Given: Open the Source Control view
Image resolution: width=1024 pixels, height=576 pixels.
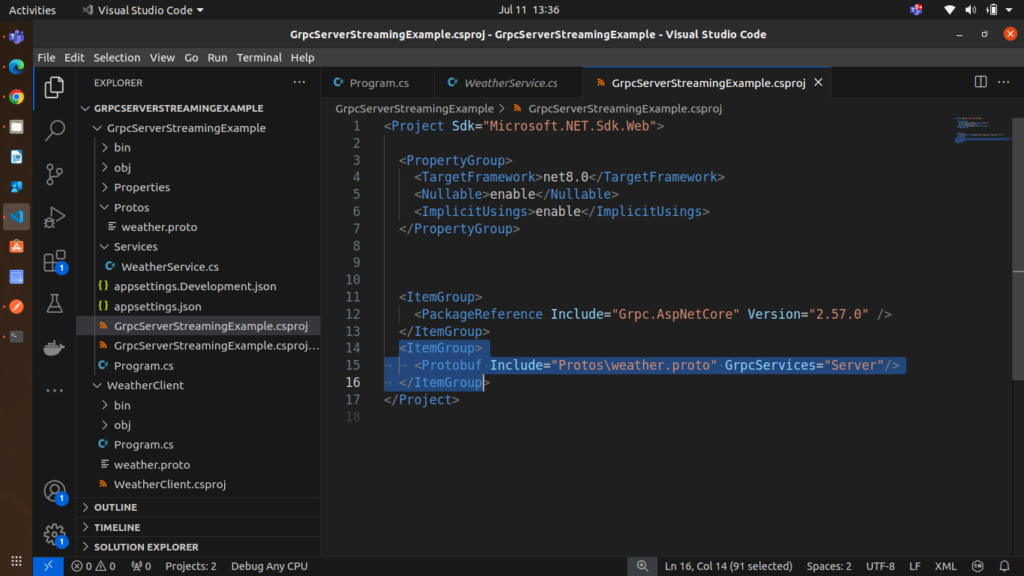Looking at the screenshot, I should pos(55,174).
